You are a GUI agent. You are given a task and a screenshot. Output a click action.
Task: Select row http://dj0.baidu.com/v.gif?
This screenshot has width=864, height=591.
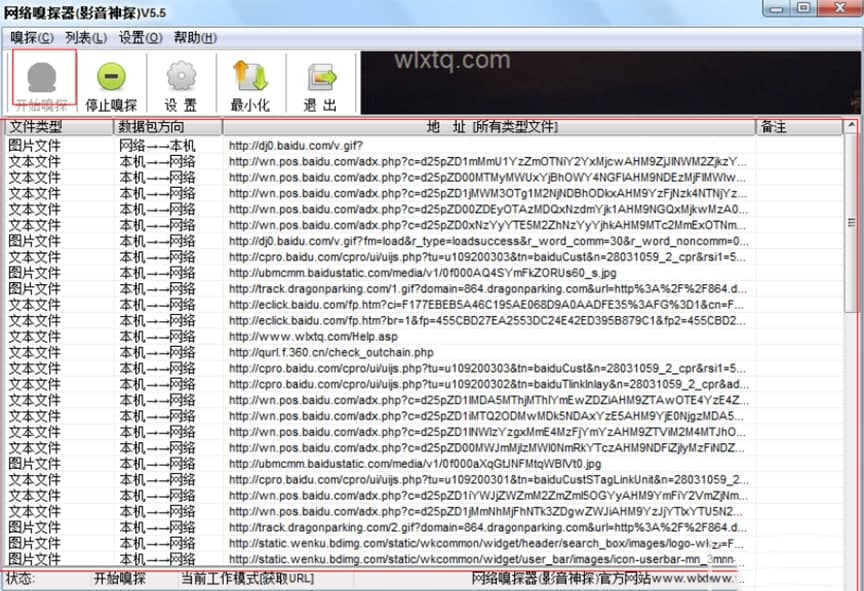pos(424,145)
